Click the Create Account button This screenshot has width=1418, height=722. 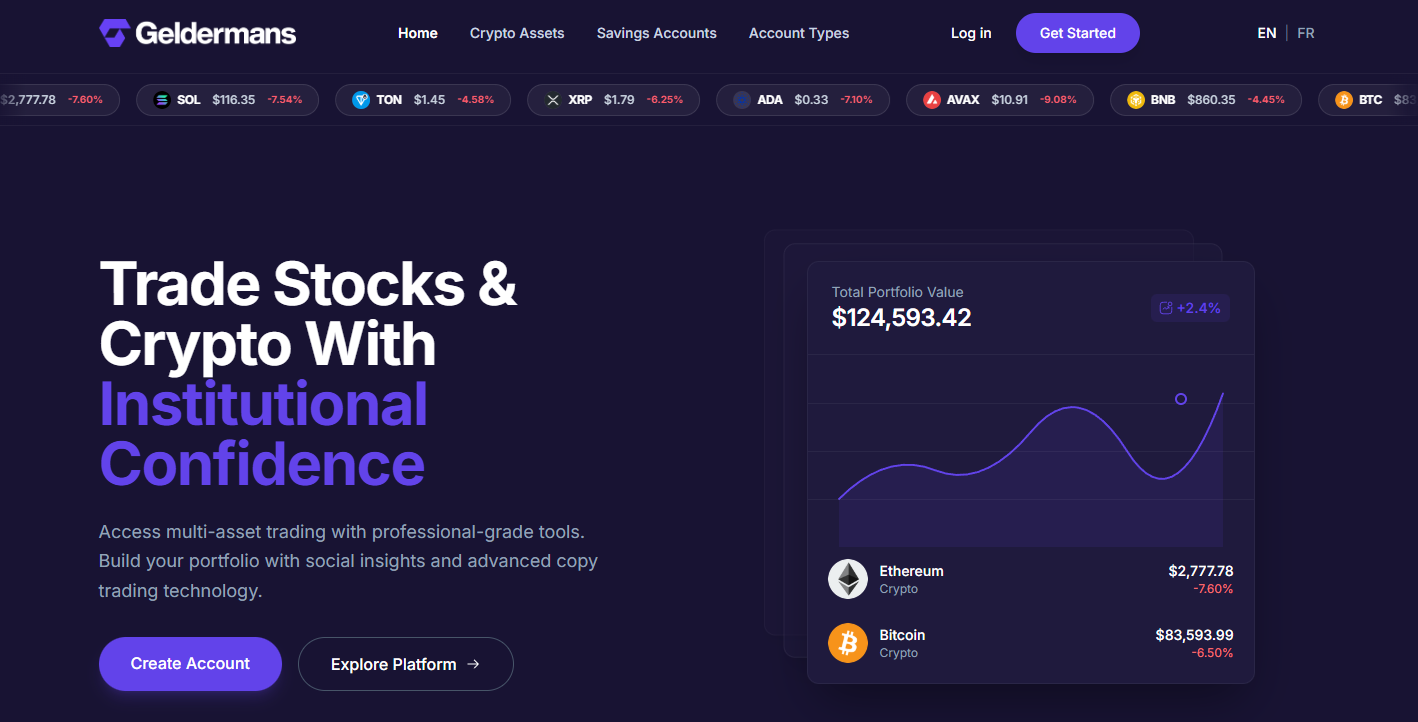(190, 664)
